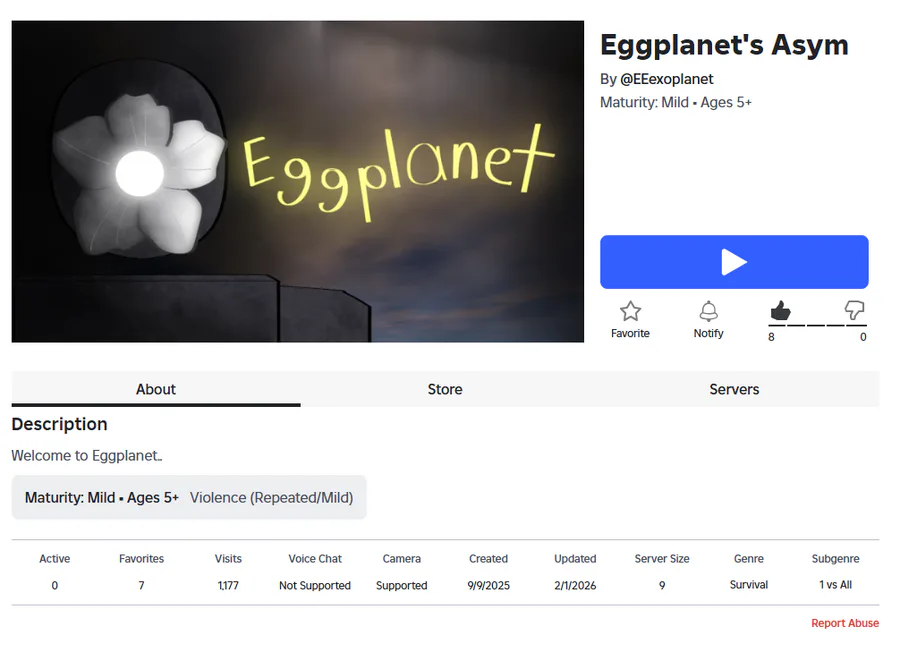Viewport: 900px width, 652px height.
Task: Switch to the About tab
Action: pos(156,389)
